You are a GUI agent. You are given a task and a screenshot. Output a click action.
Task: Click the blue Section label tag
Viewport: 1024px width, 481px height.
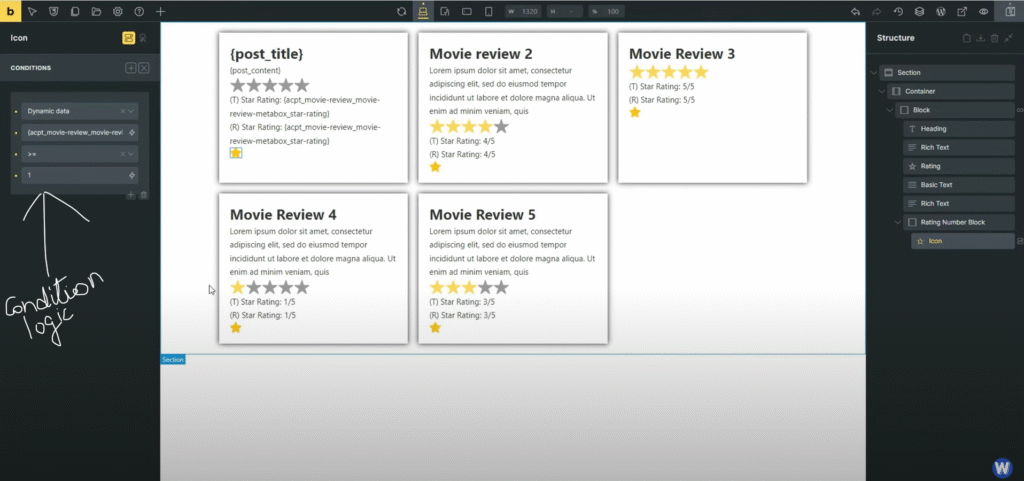(x=173, y=360)
